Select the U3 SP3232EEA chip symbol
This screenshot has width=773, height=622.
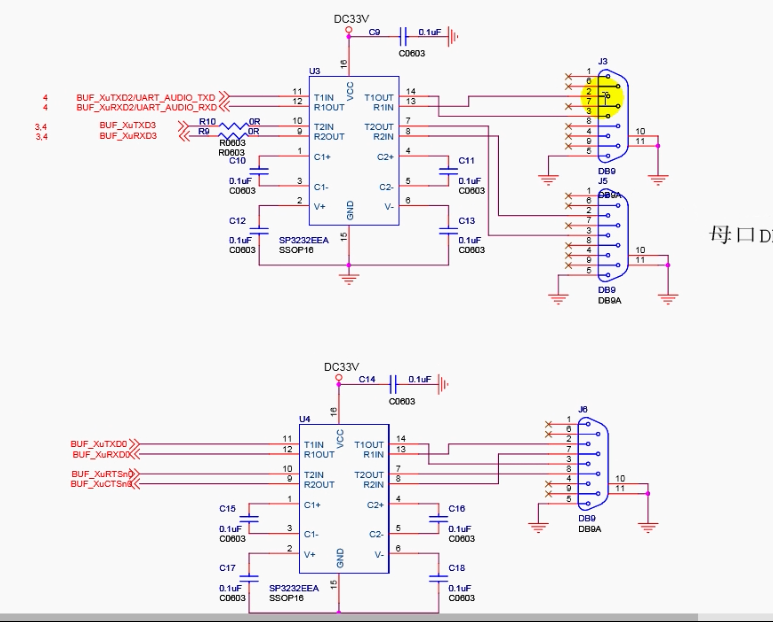[349, 153]
